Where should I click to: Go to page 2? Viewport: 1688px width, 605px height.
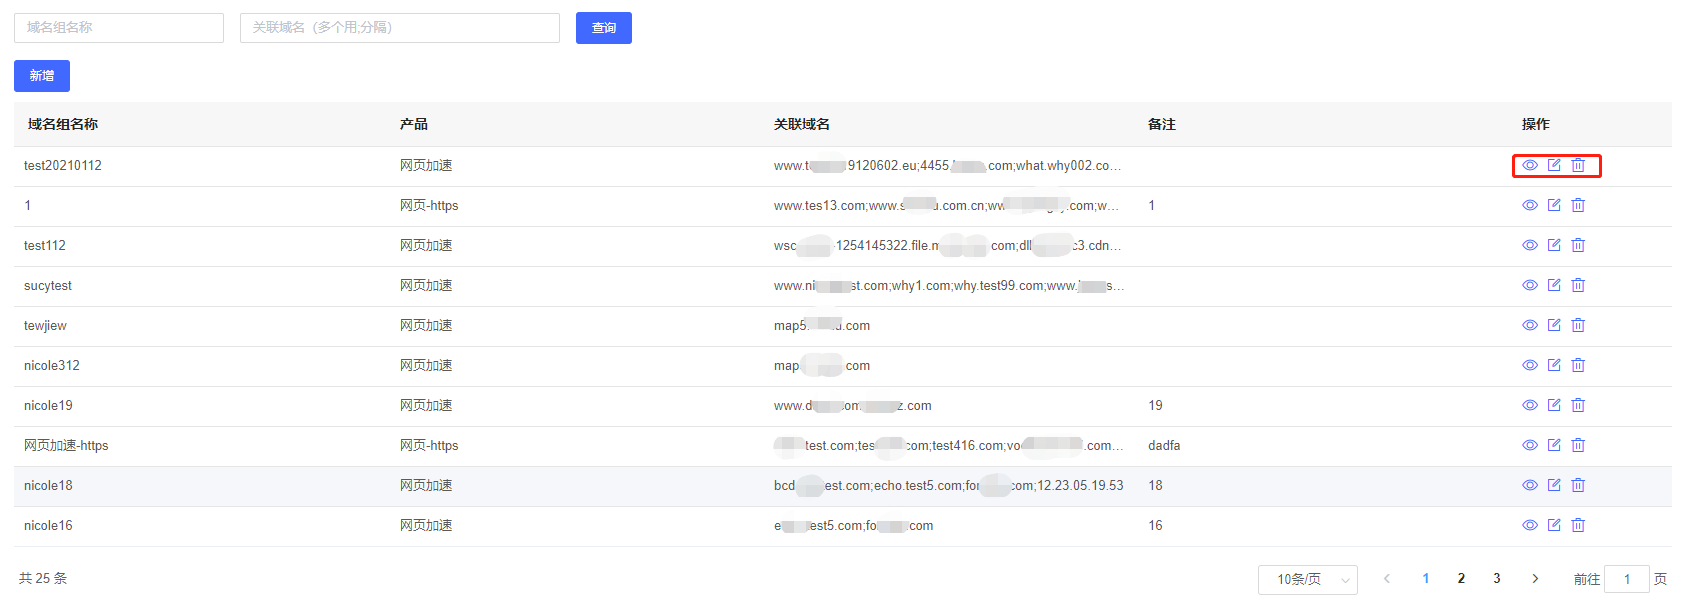click(x=1461, y=578)
